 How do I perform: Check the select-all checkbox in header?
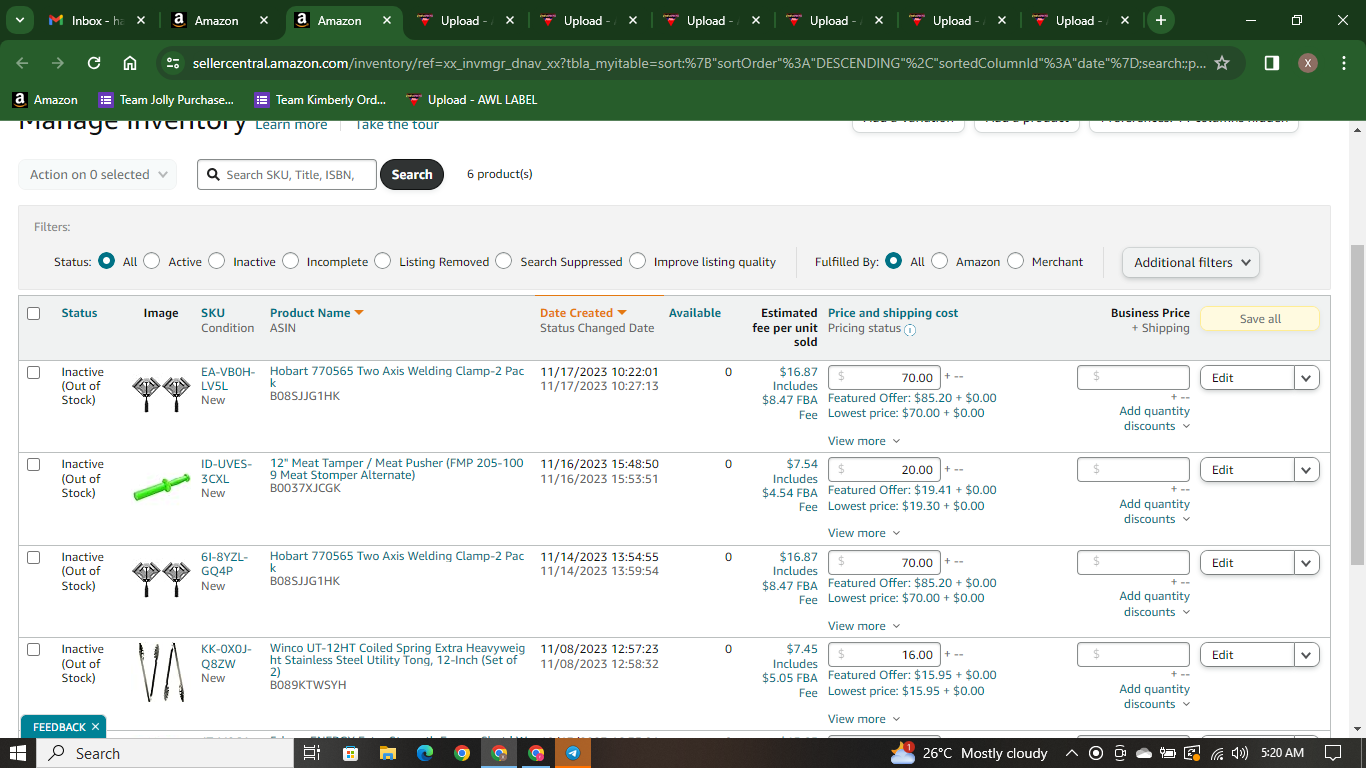tap(34, 313)
